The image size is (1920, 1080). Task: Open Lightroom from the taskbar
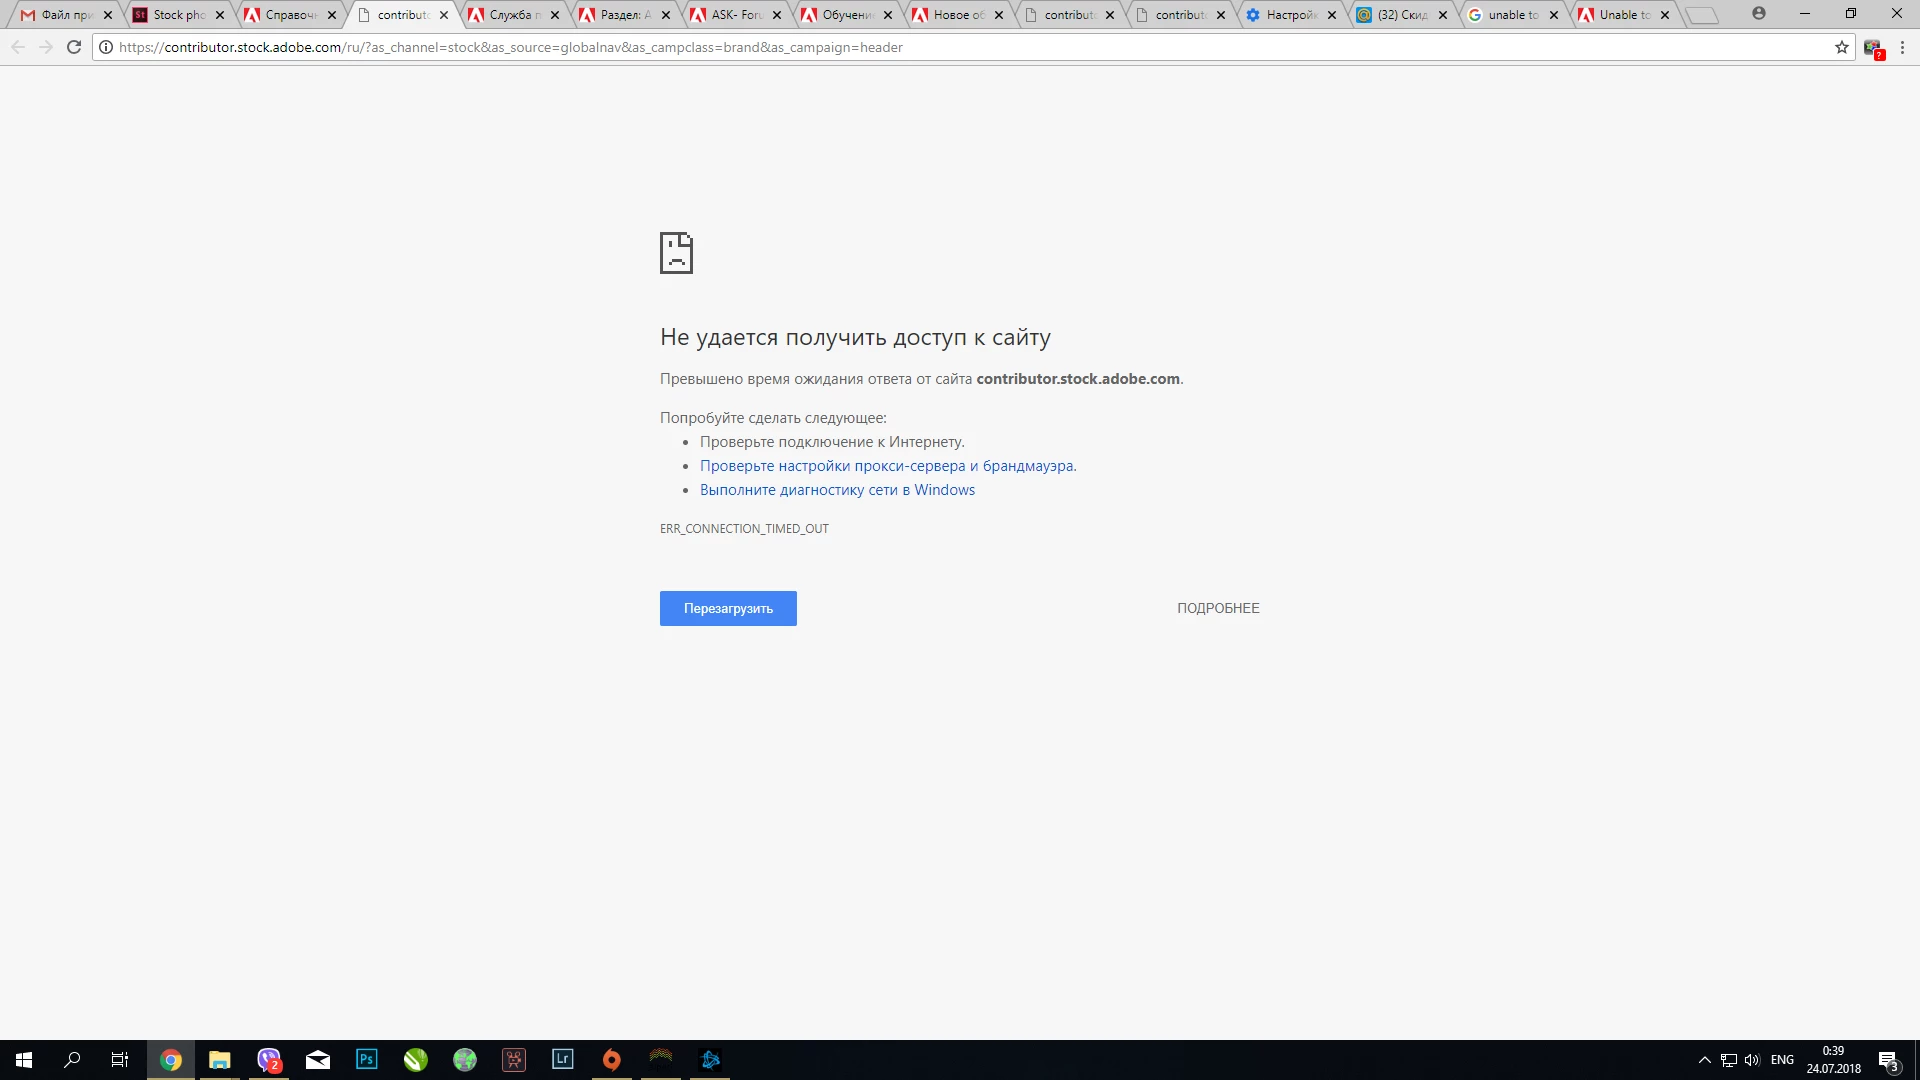click(x=562, y=1059)
